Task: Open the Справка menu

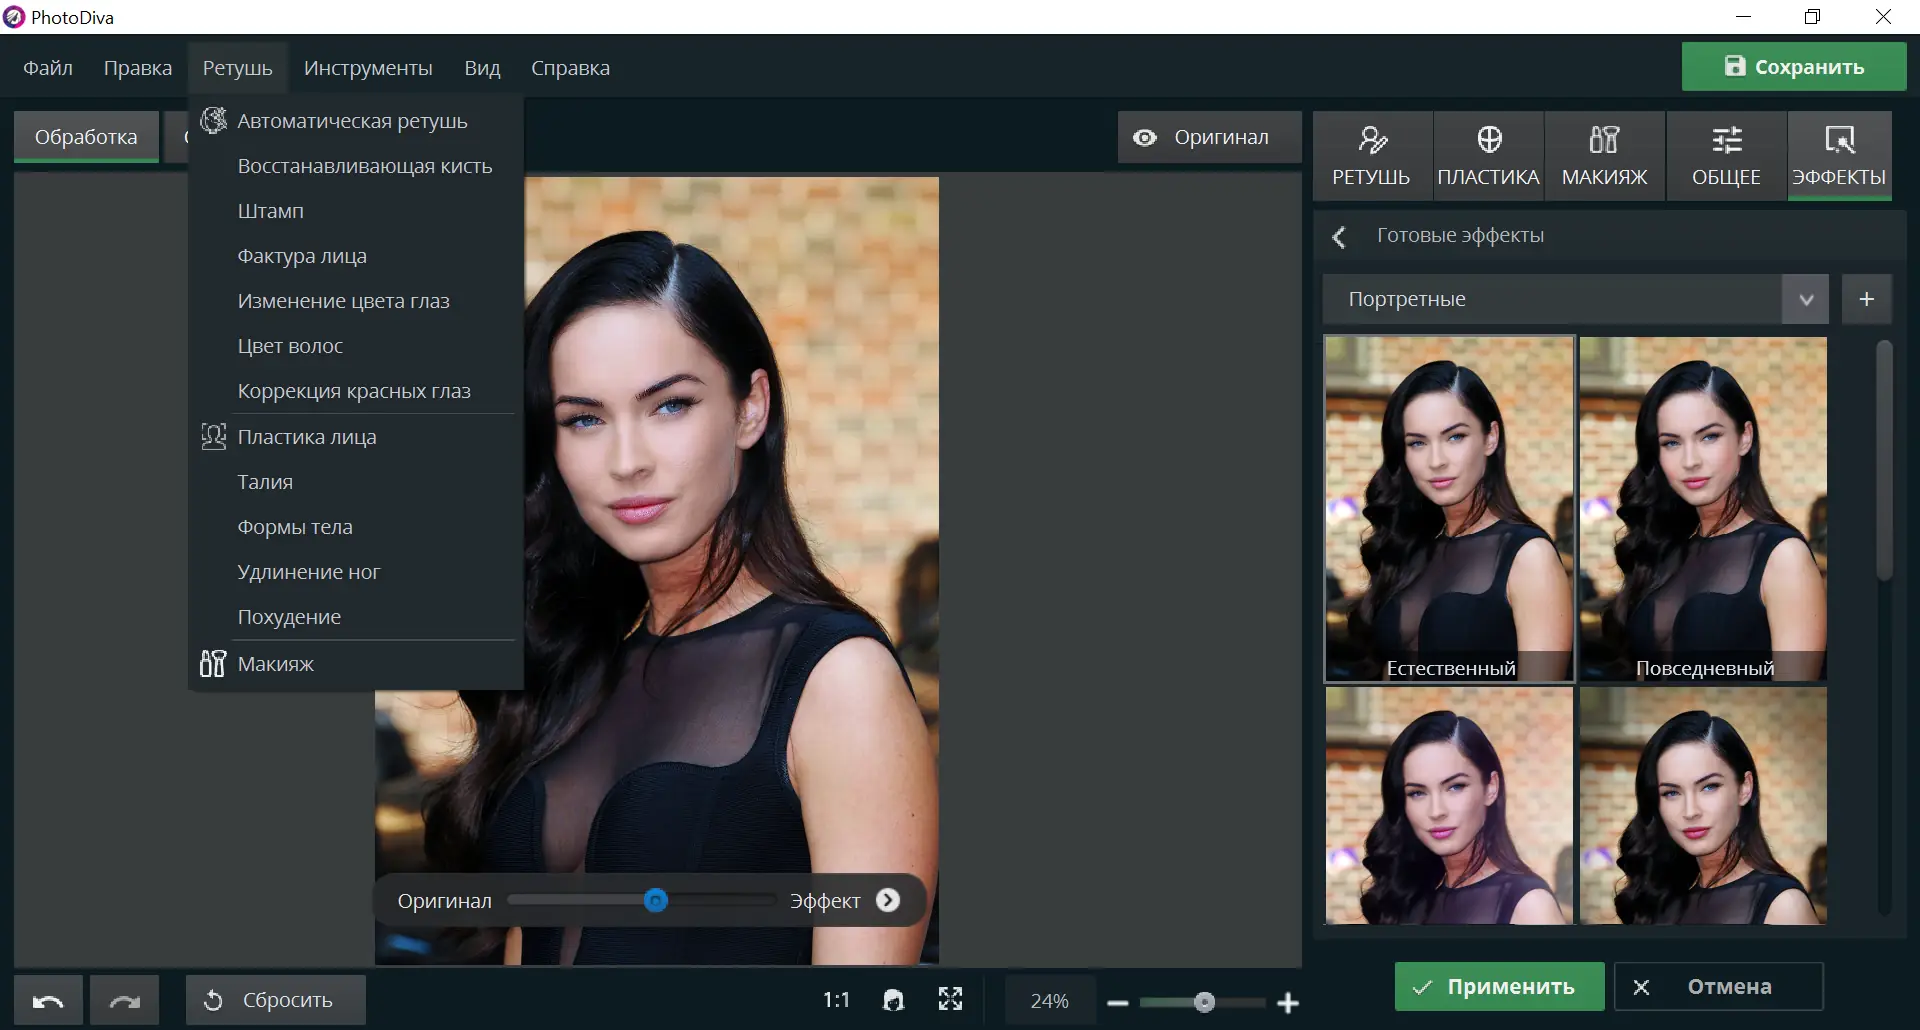Action: 570,68
